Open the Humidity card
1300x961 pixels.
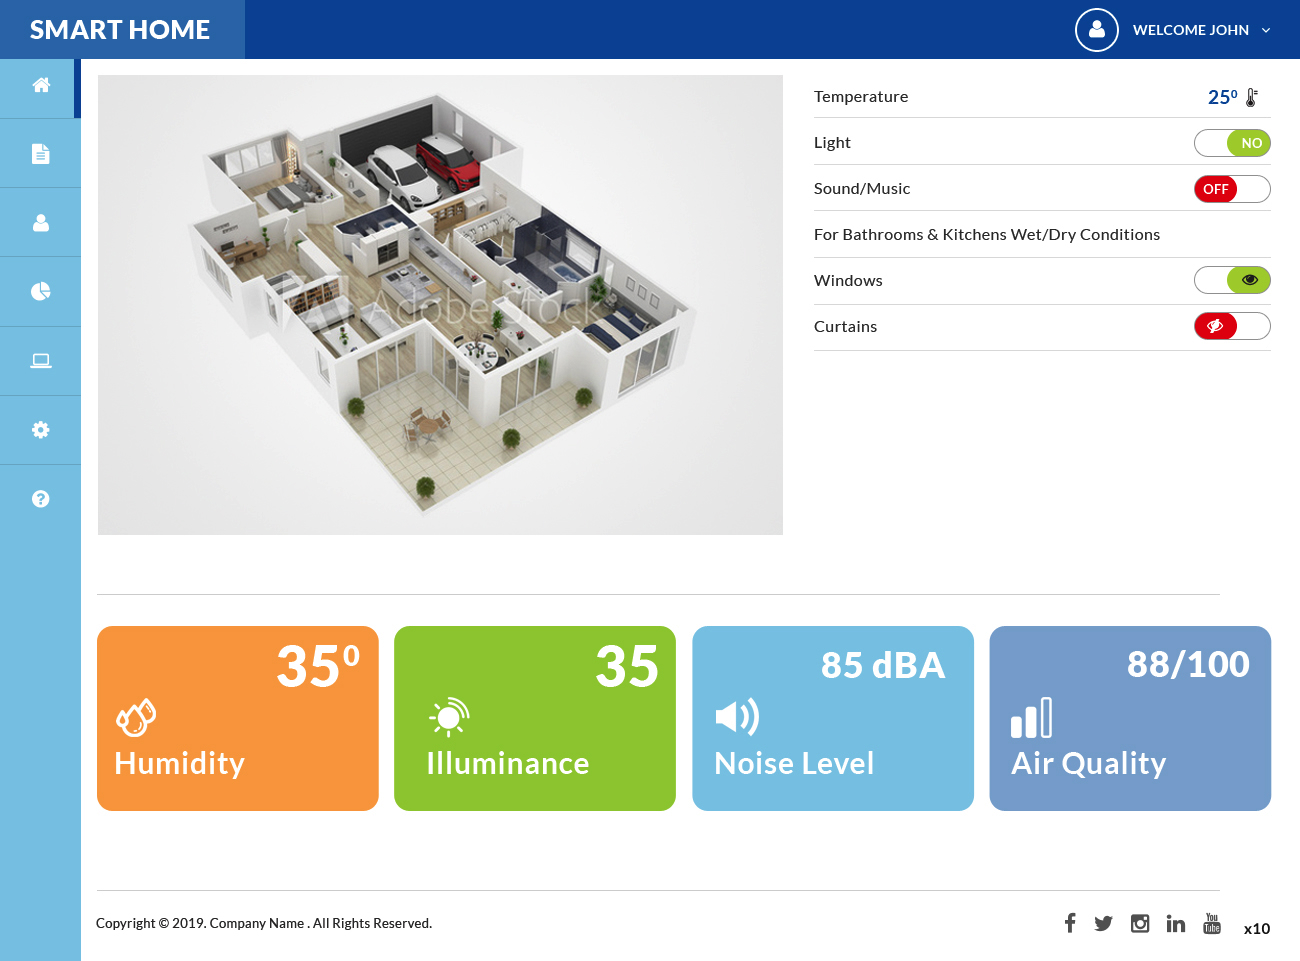pyautogui.click(x=238, y=718)
